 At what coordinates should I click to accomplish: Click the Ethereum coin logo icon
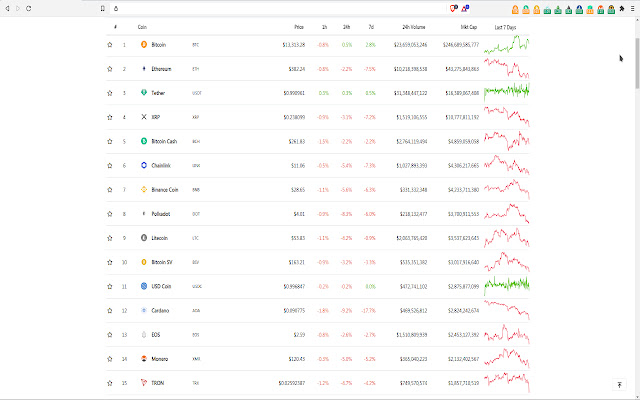coord(144,69)
